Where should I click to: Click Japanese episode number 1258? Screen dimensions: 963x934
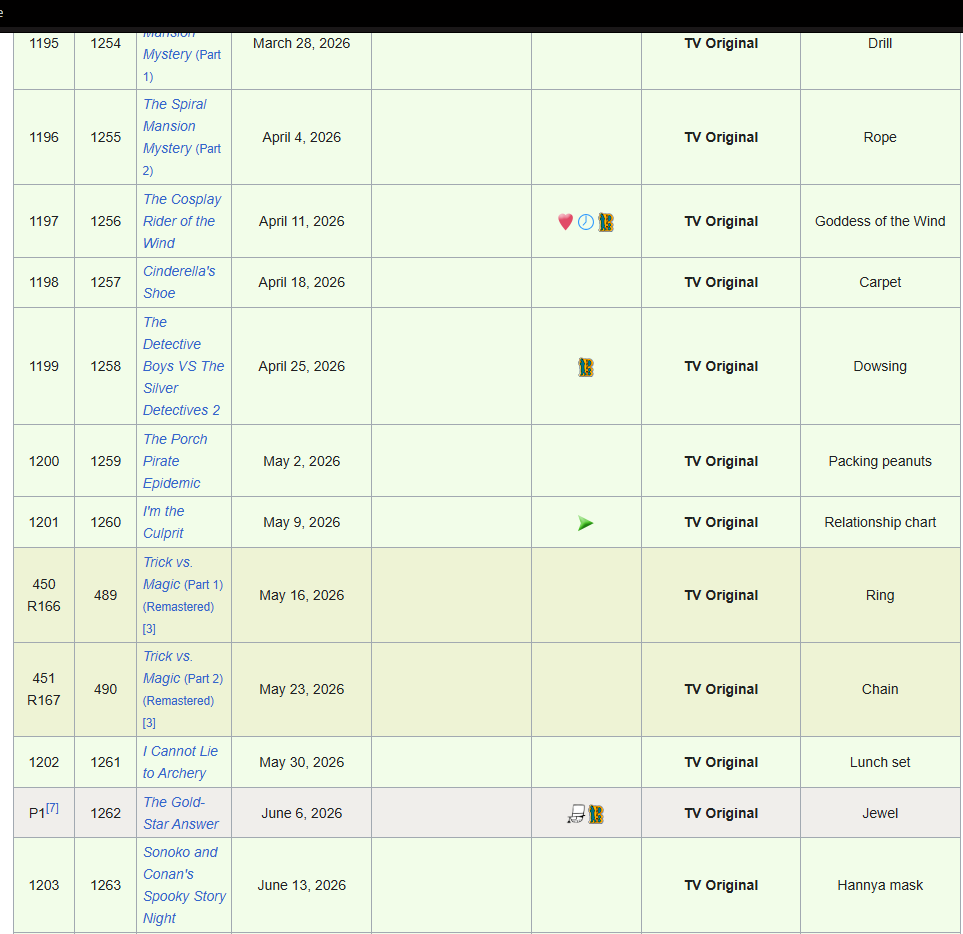(x=106, y=366)
